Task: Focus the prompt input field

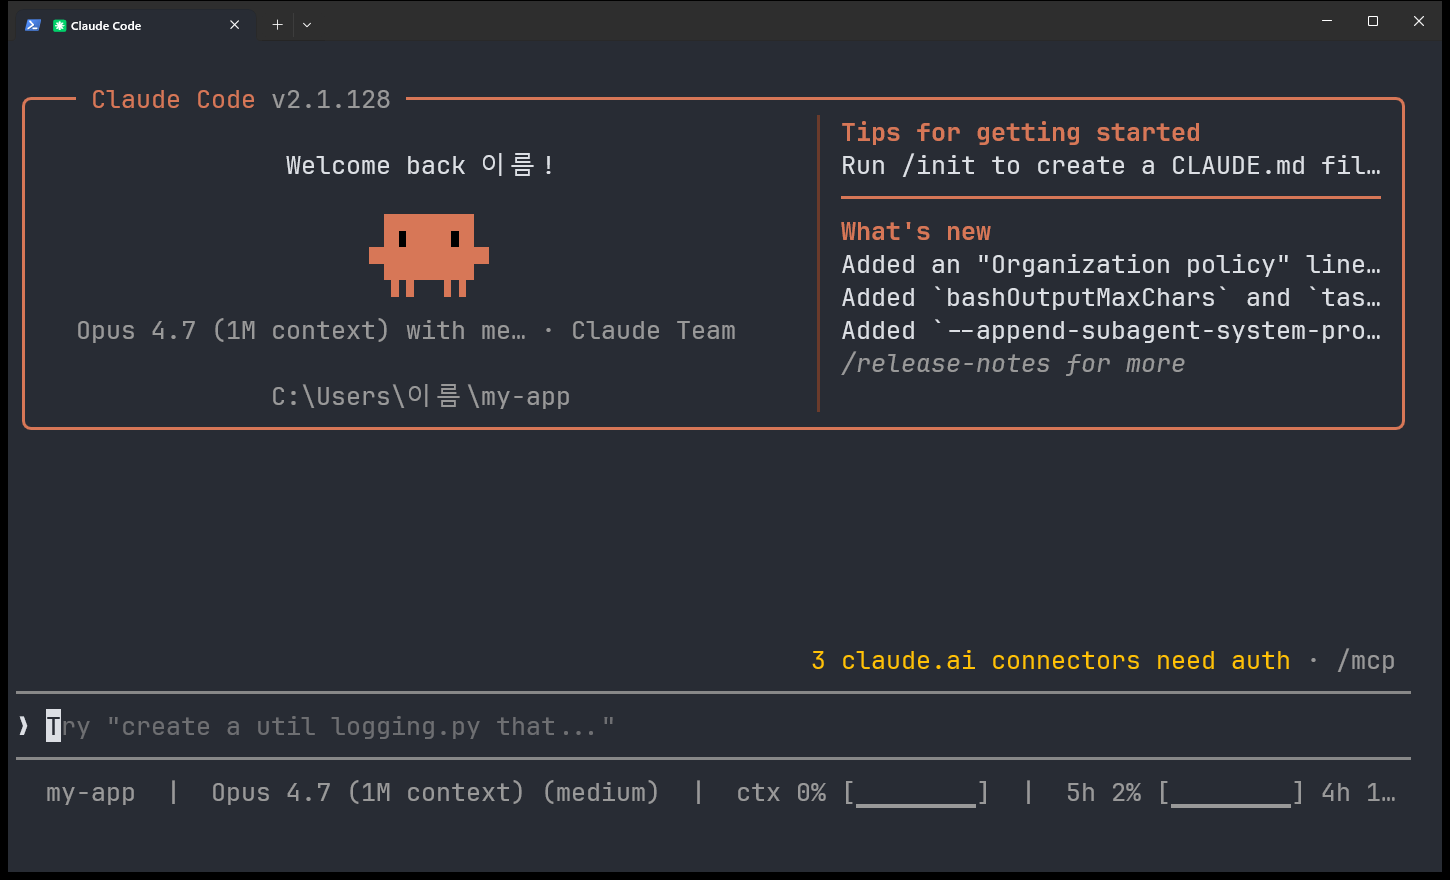Action: tap(713, 726)
